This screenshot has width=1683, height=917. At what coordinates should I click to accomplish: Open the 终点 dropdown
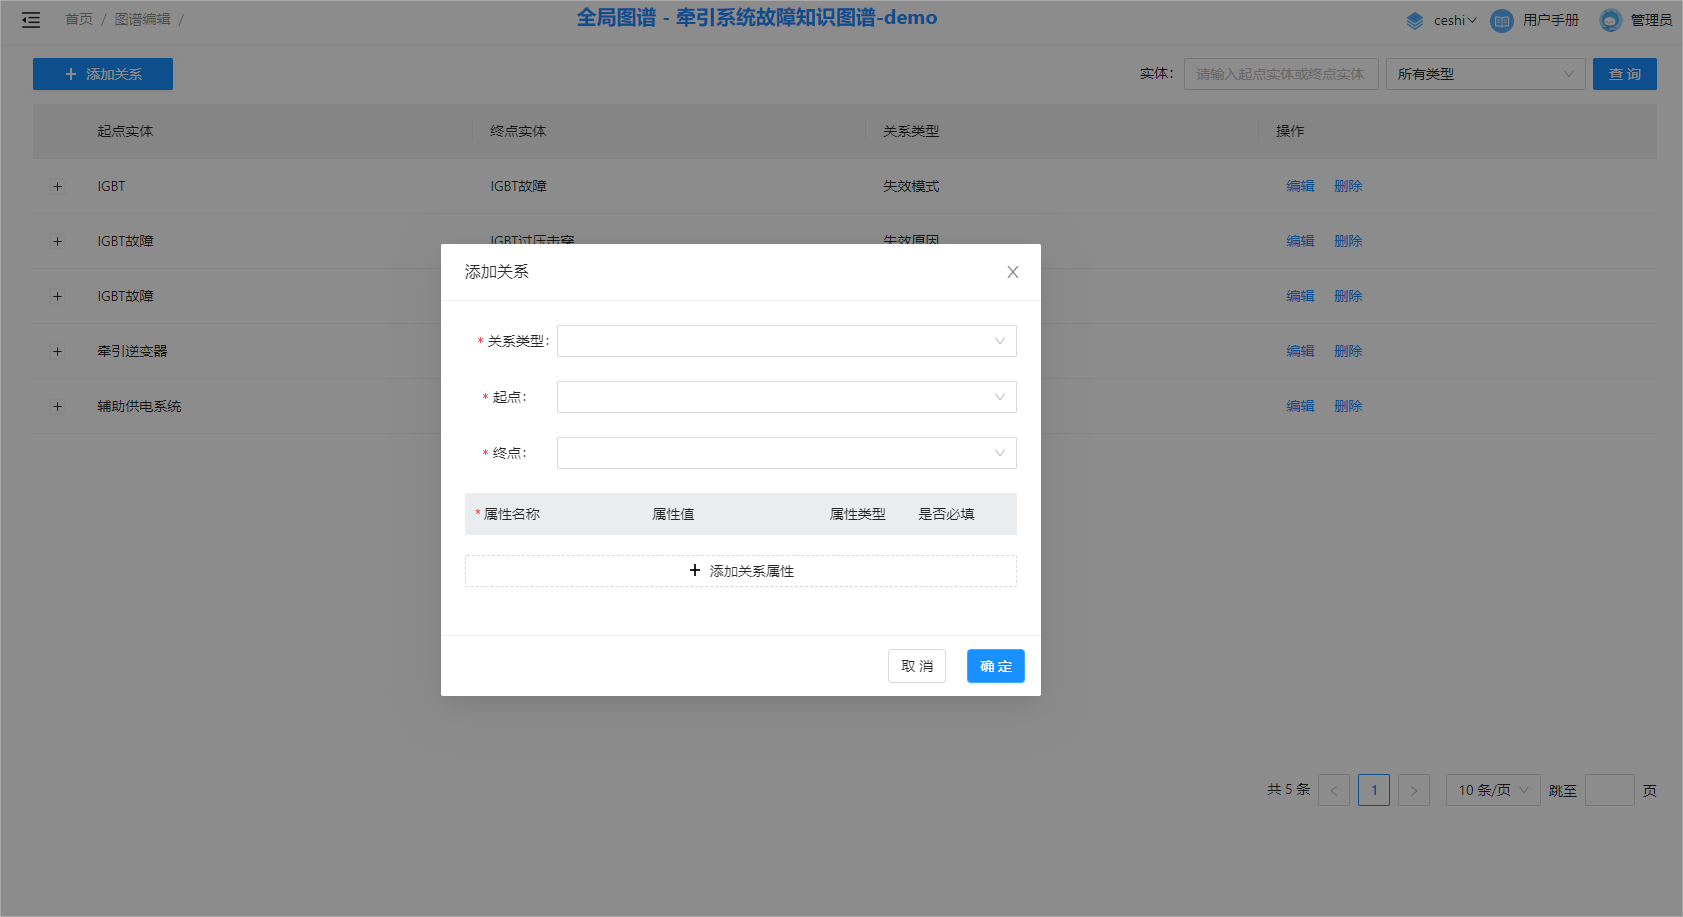[786, 453]
